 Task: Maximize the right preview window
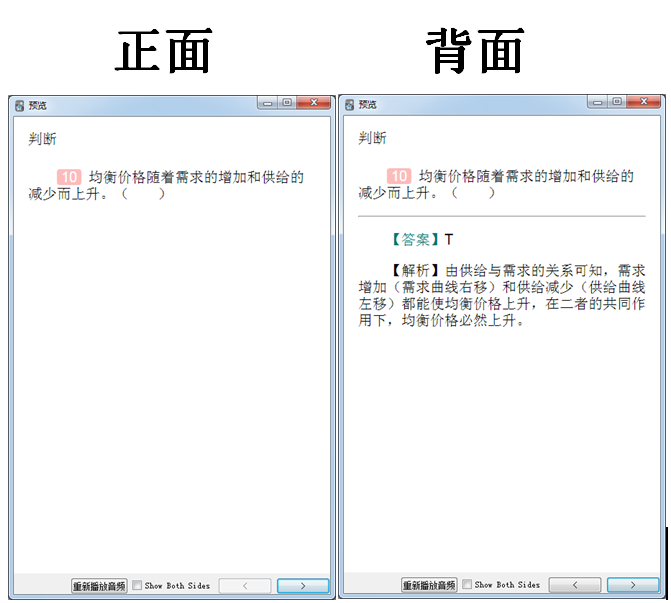(x=617, y=102)
